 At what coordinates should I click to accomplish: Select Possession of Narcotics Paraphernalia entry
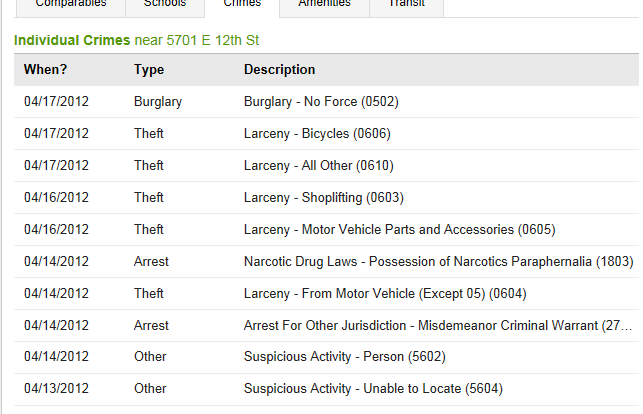click(438, 261)
